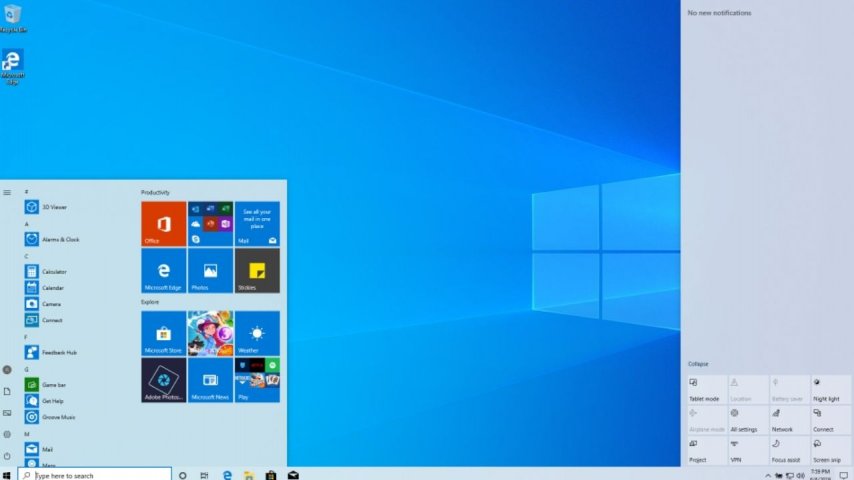Open Pictures from the Start left rail
Screen dimensions: 854x480
click(7, 413)
